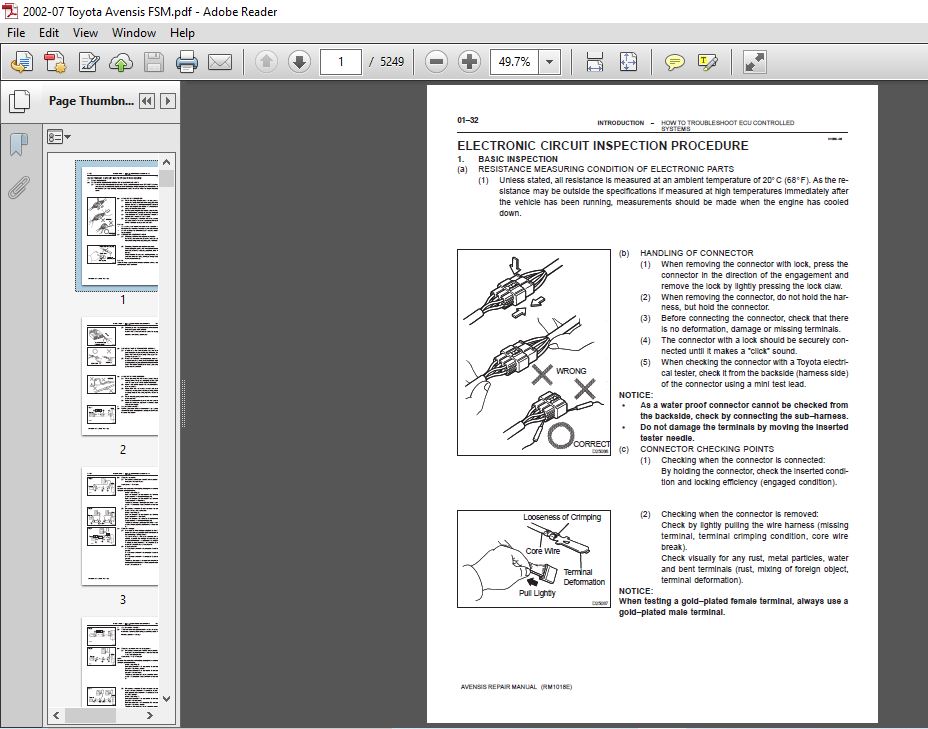Viewport: 928px width, 729px height.
Task: Click the 49.7% zoom value field
Action: click(x=514, y=62)
